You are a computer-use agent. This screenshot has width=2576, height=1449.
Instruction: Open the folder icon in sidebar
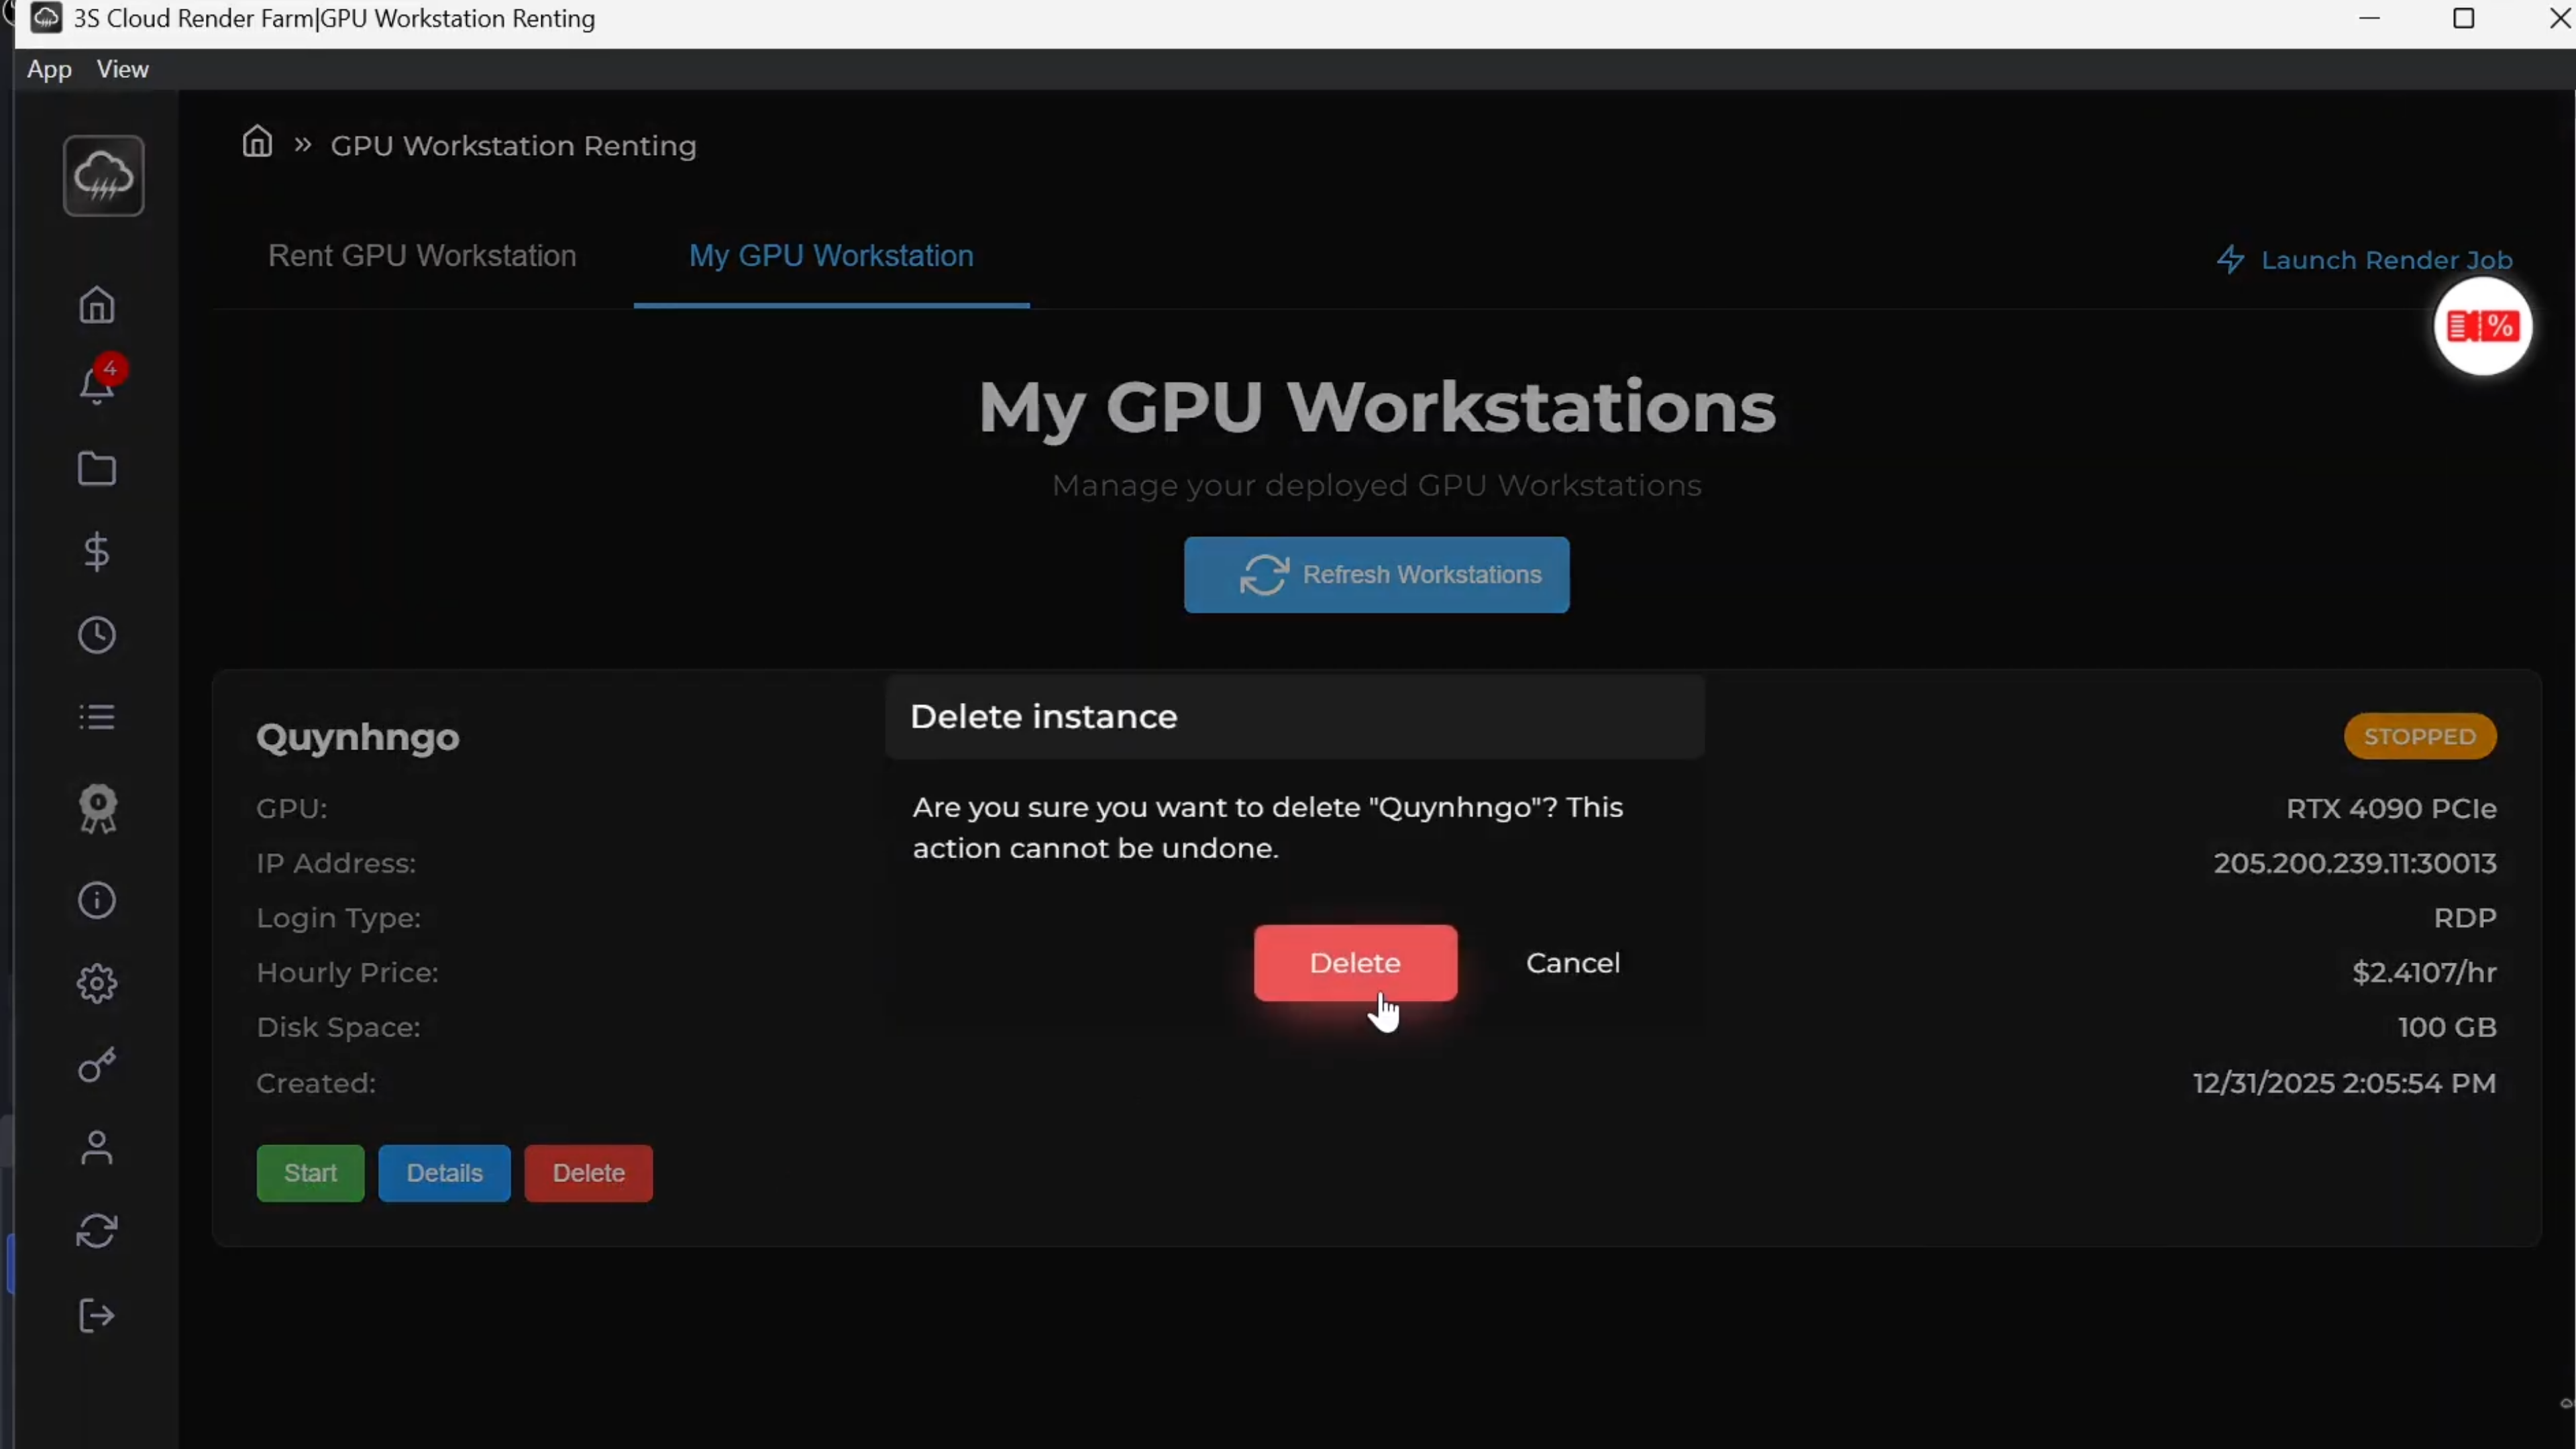click(97, 469)
